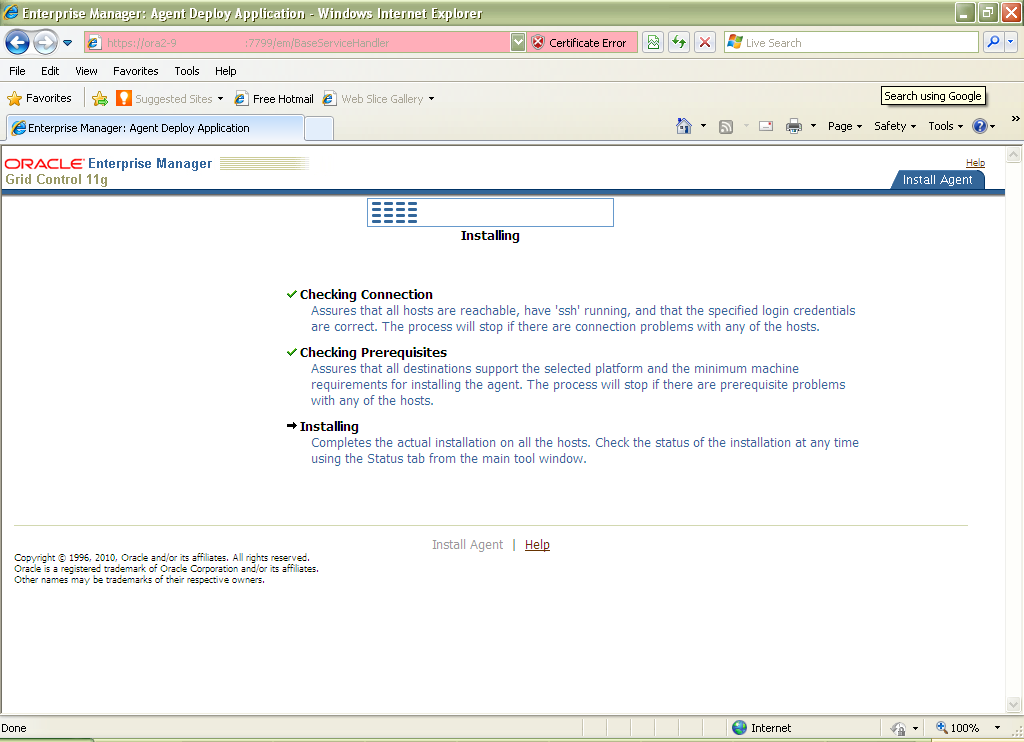Click the browser Back arrow button
Viewport: 1024px width, 742px height.
pyautogui.click(x=17, y=43)
